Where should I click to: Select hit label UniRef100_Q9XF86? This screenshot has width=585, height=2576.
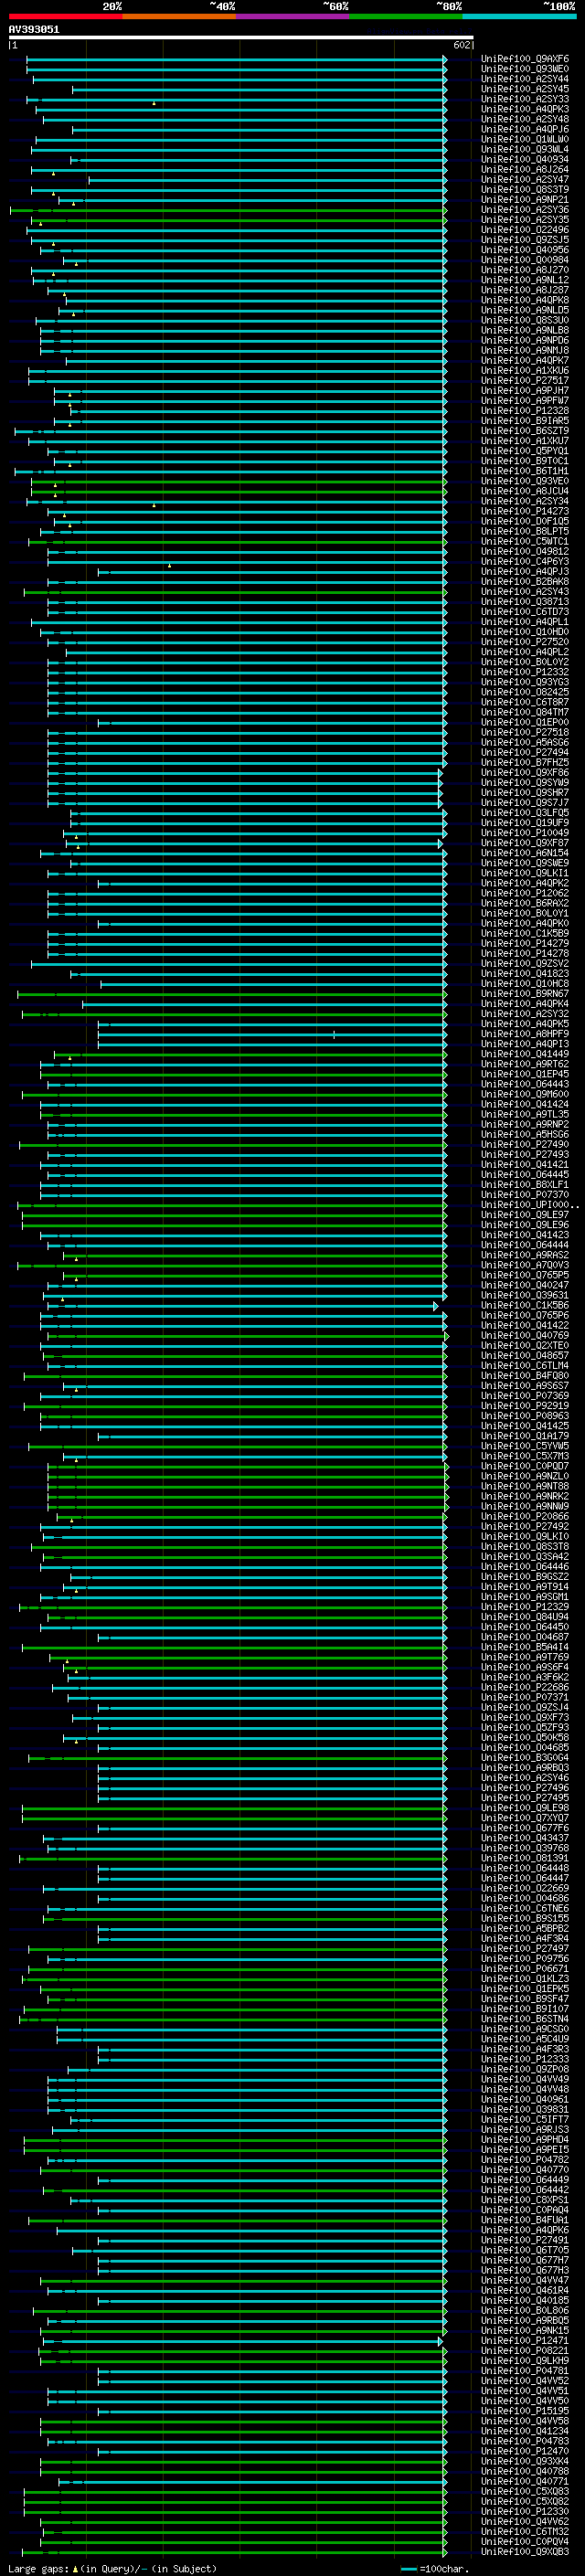point(524,772)
